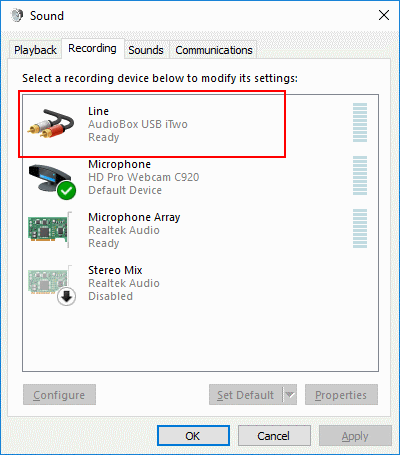Click the Line device level meter

tap(360, 122)
